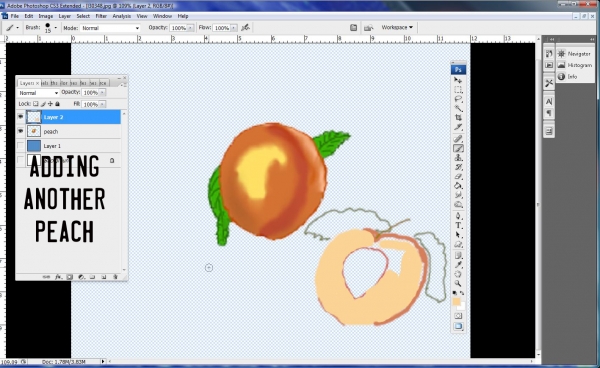Select the Path Selection tool
This screenshot has width=600, height=368.
[x=458, y=235]
